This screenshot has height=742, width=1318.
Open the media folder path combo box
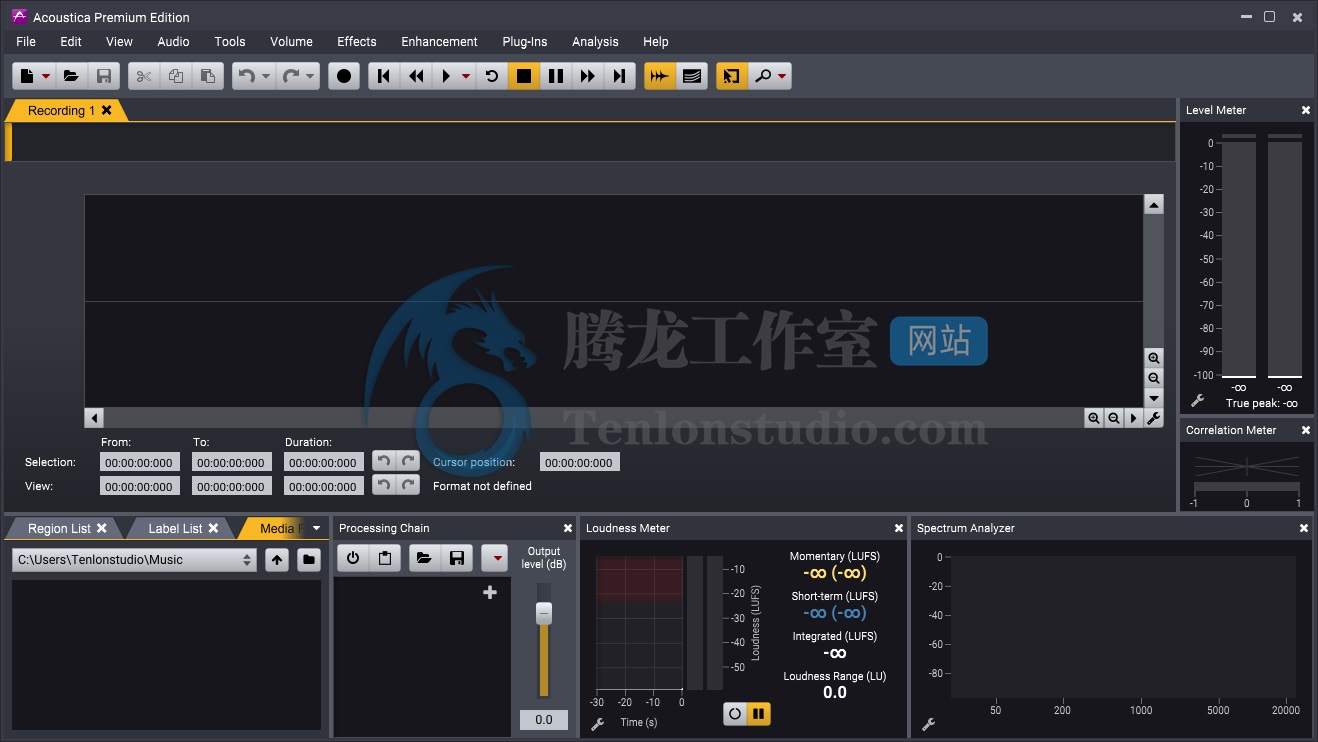point(135,560)
